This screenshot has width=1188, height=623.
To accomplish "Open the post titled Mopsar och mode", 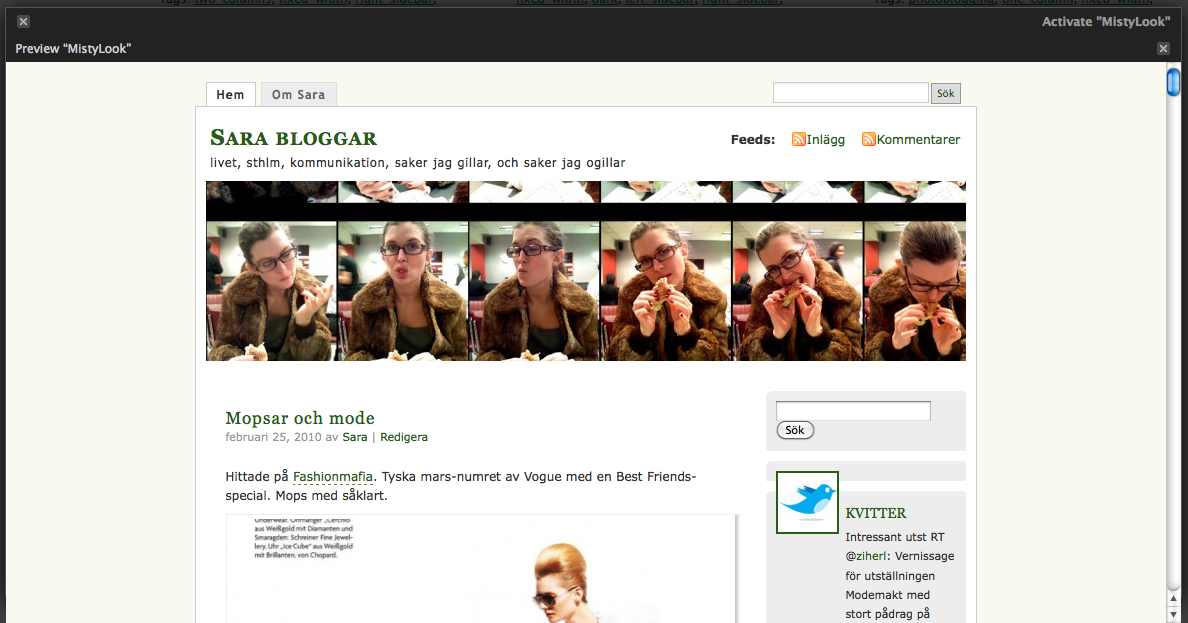I will pyautogui.click(x=300, y=418).
